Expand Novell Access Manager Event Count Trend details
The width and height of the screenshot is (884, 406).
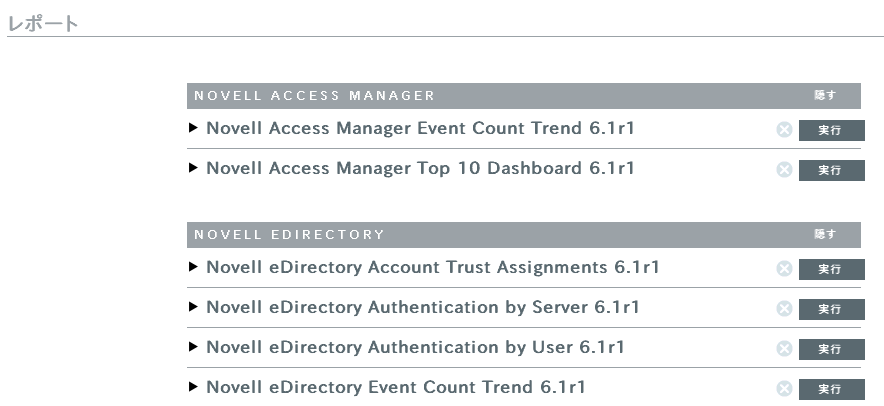(x=193, y=129)
